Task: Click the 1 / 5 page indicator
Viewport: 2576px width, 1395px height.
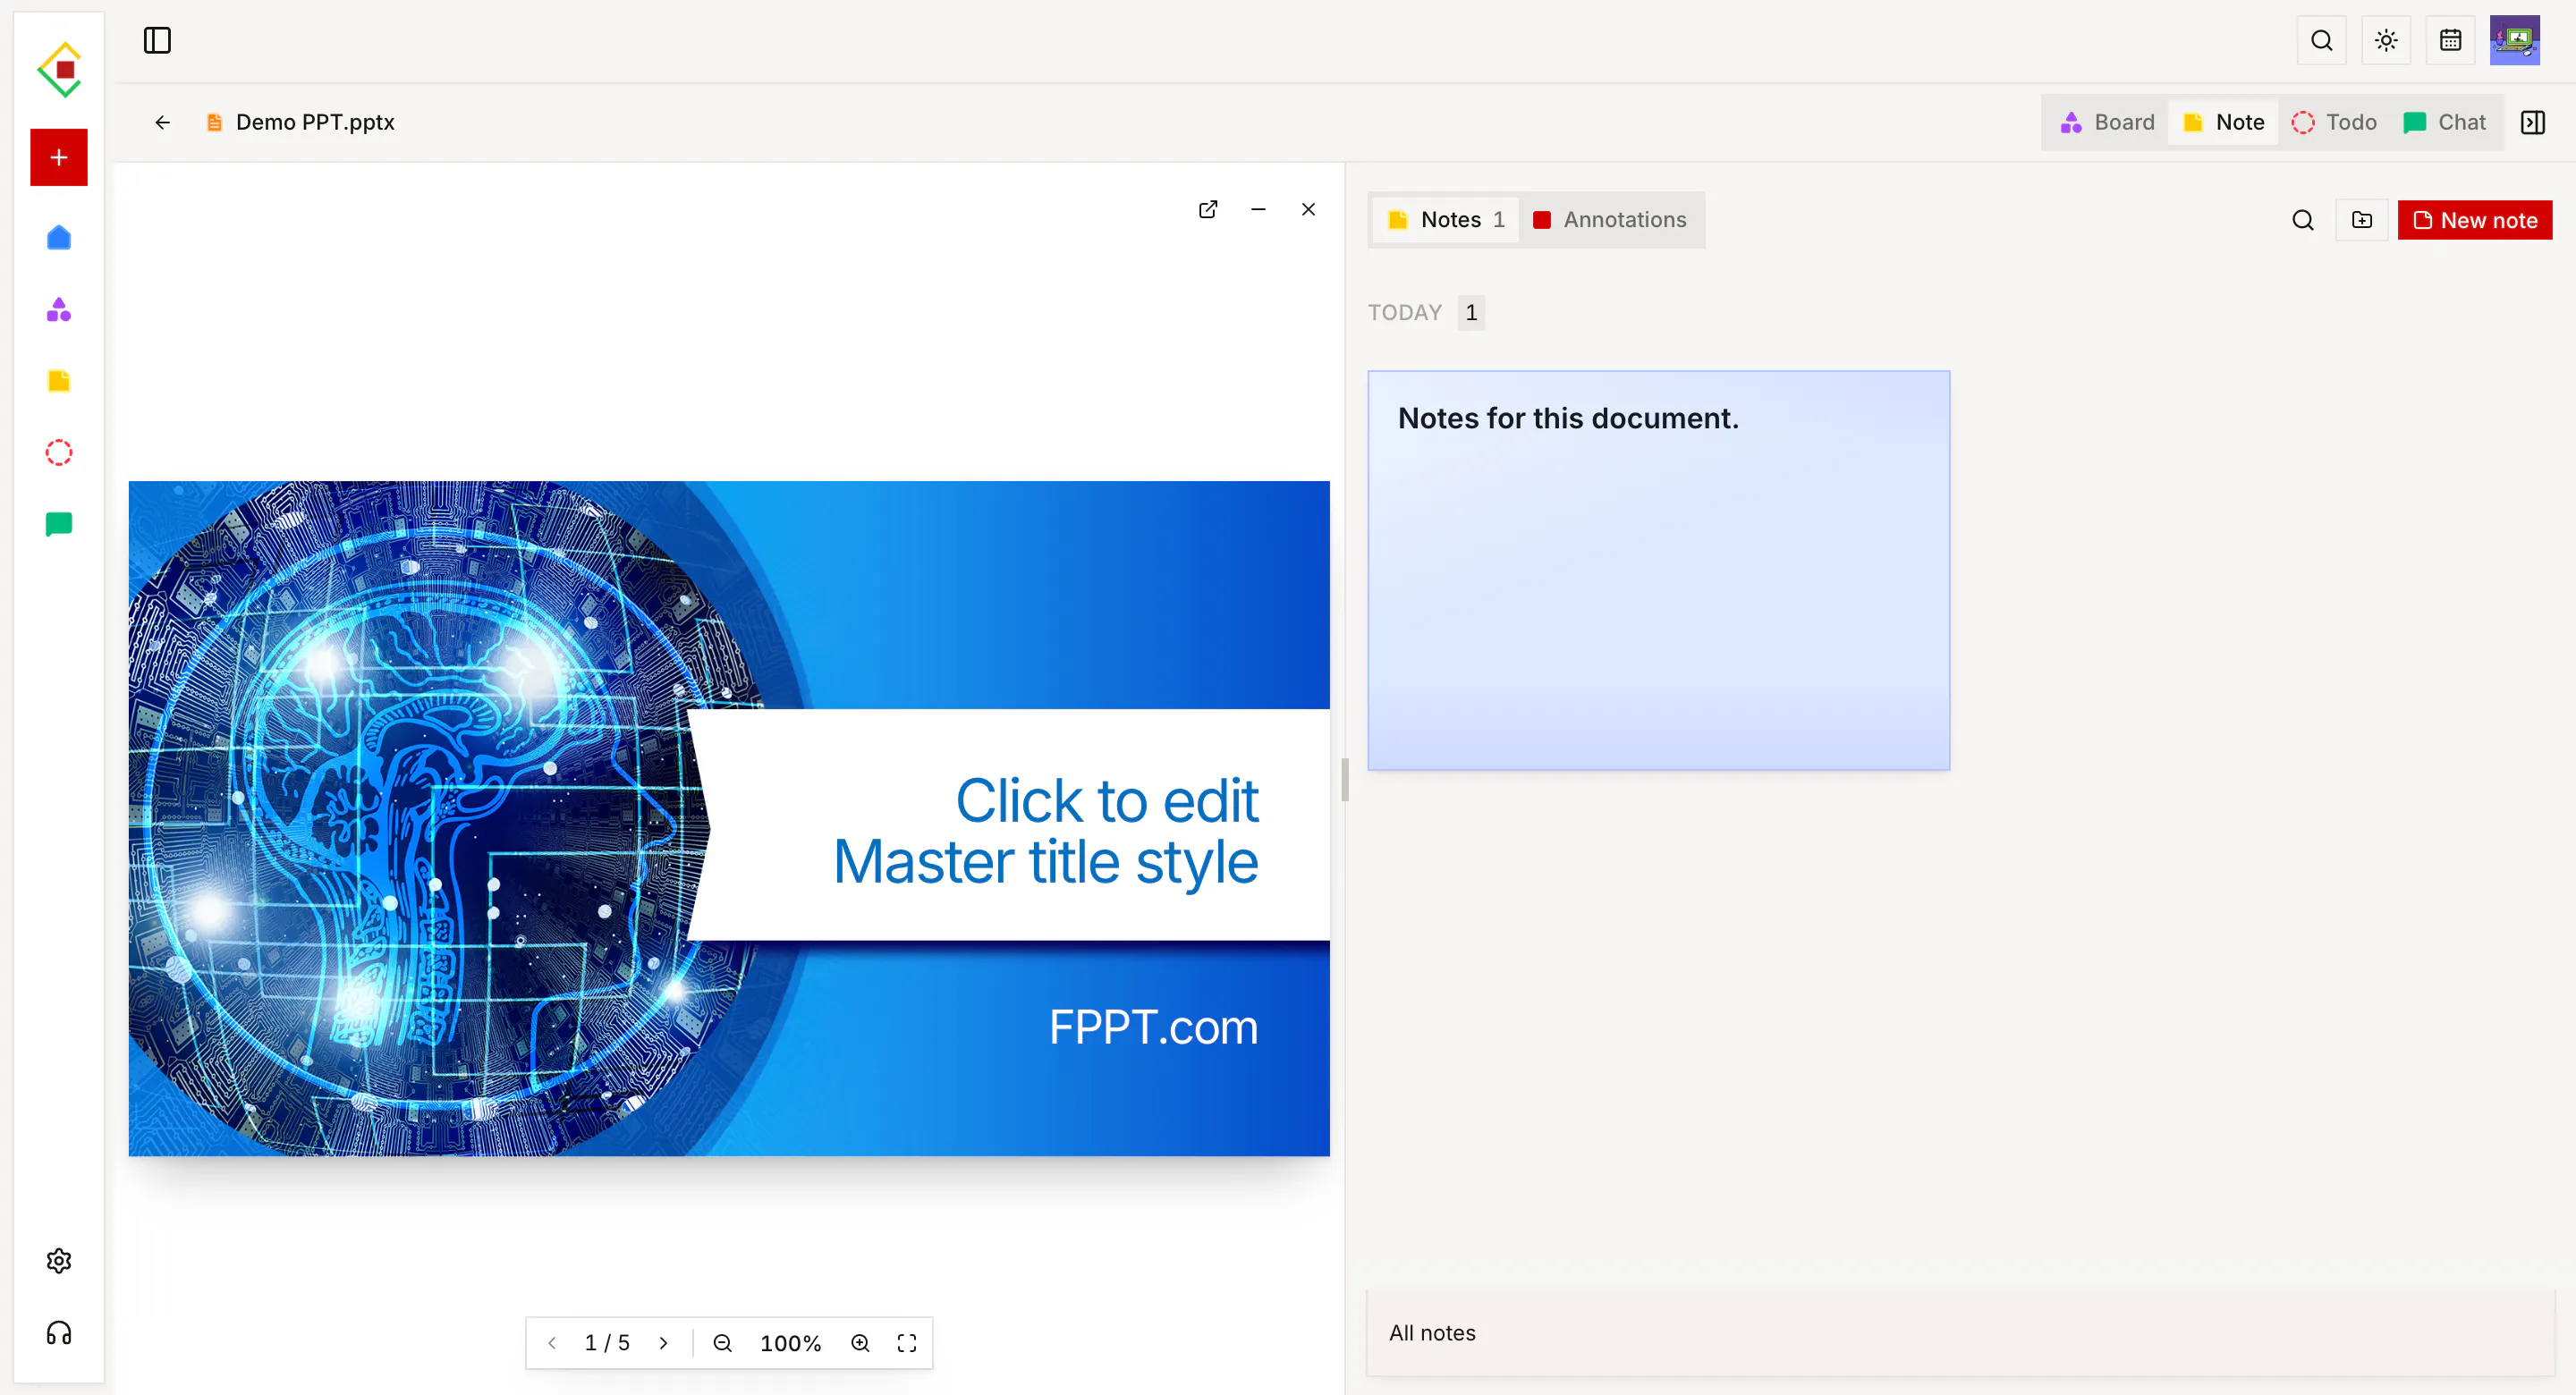Action: pos(607,1343)
